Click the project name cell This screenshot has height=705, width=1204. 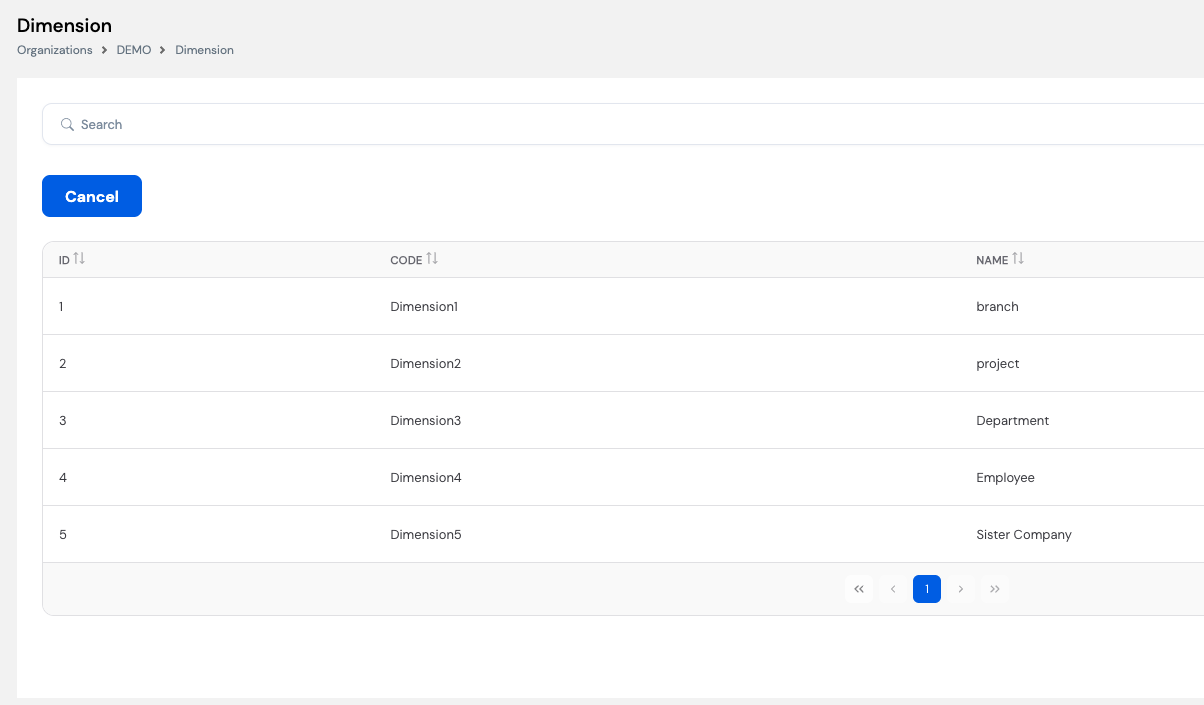tap(998, 364)
